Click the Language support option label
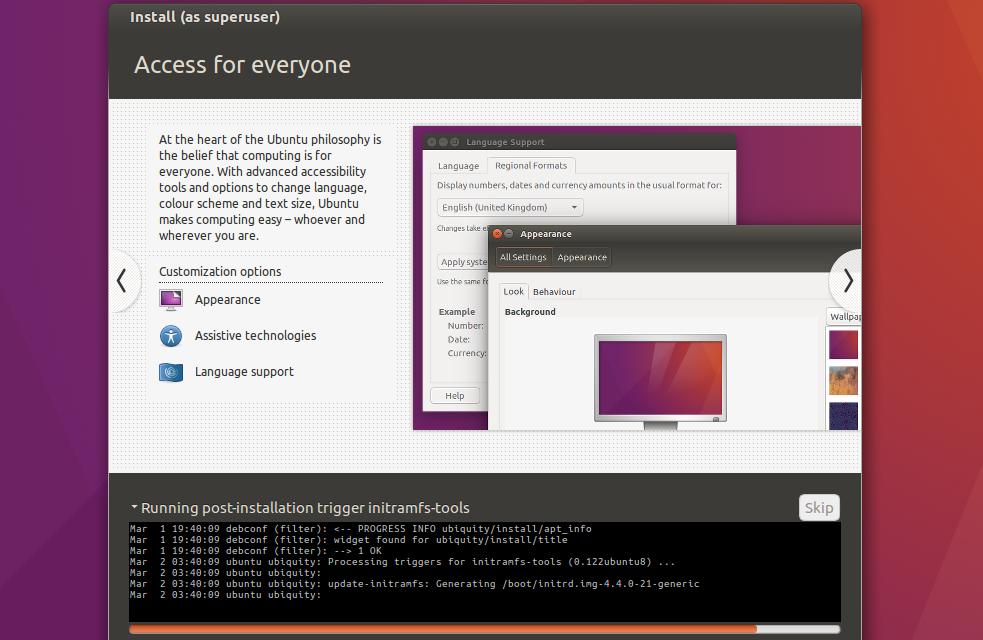The width and height of the screenshot is (983, 640). coord(244,372)
